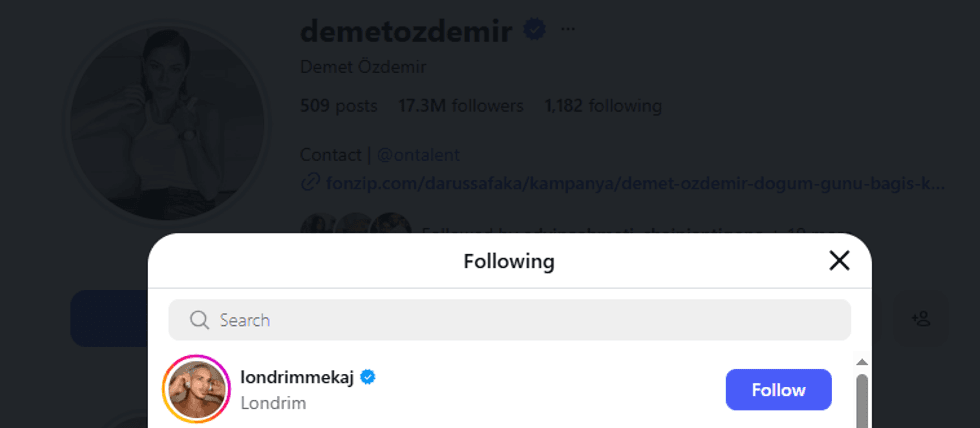Click verified badge beside londrimmekaj

click(x=368, y=377)
